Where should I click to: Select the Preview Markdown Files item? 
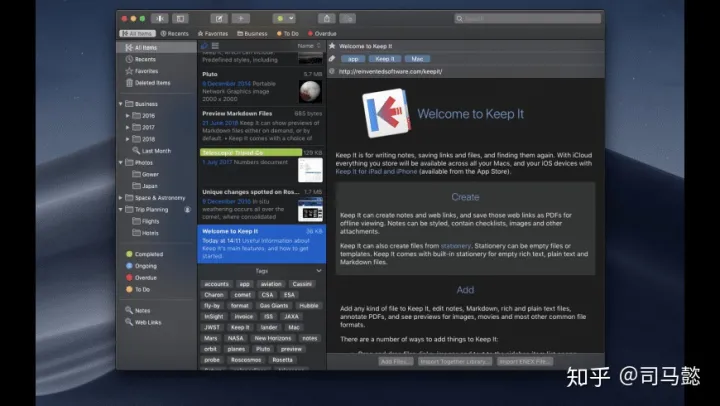pyautogui.click(x=262, y=126)
